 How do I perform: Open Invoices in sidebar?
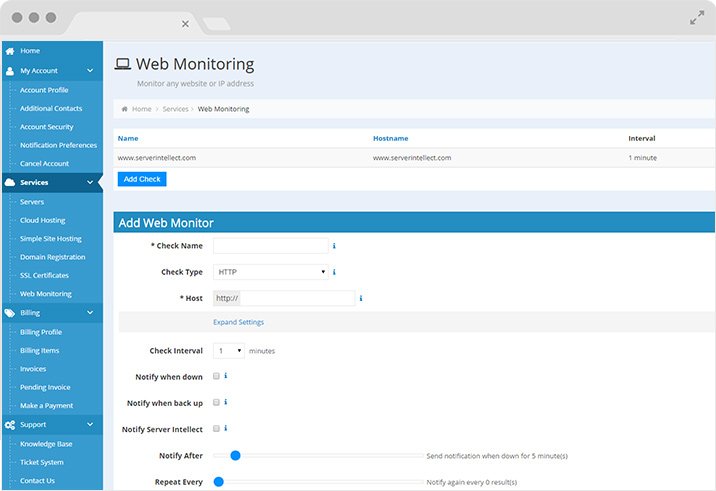(33, 369)
